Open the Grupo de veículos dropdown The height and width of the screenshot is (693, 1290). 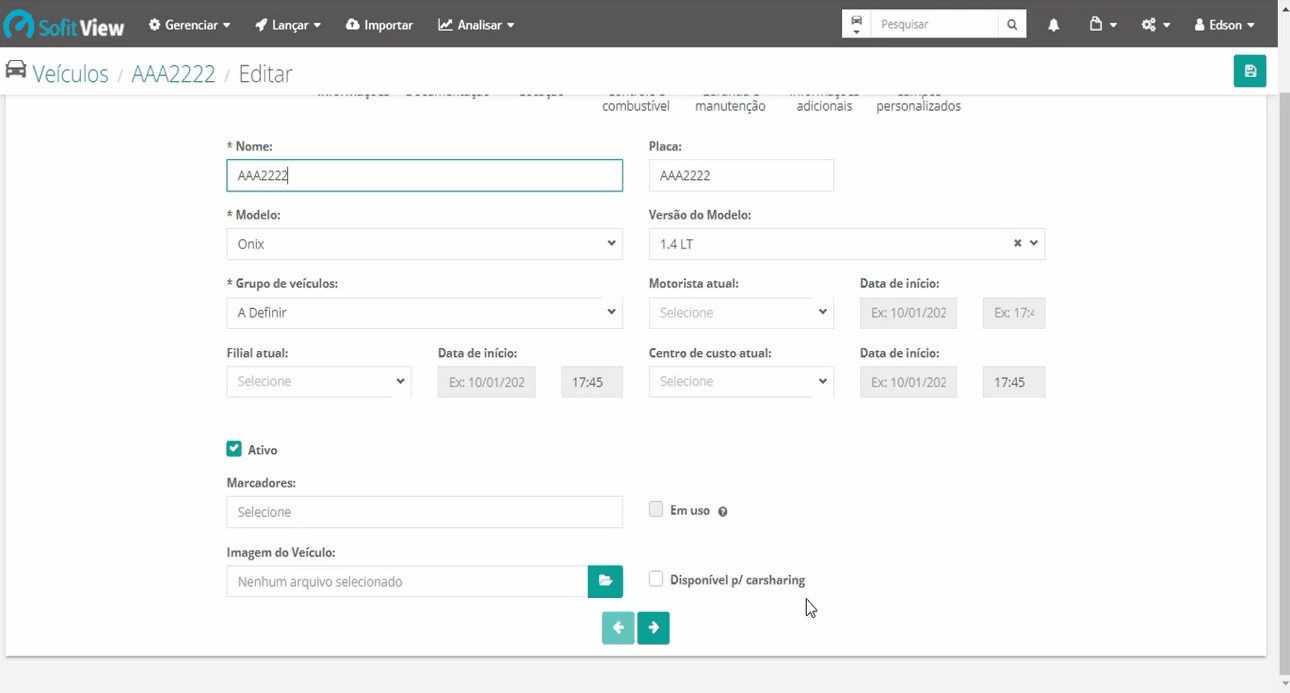click(x=424, y=313)
